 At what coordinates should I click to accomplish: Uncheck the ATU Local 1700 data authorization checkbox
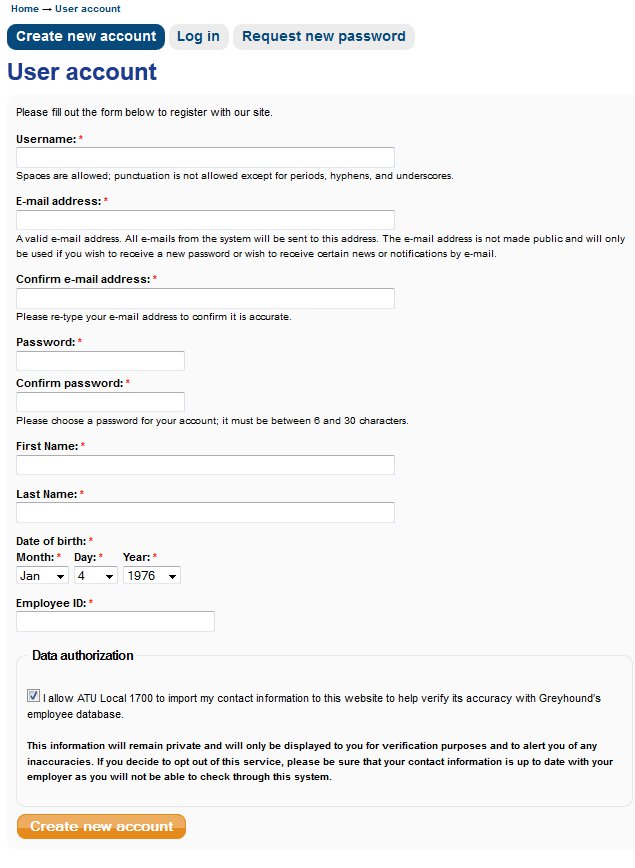[34, 695]
